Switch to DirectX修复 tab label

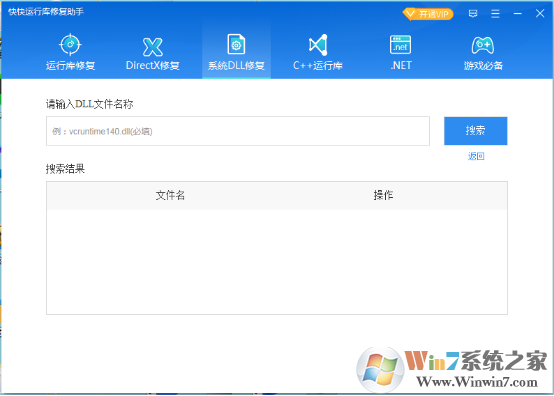153,65
